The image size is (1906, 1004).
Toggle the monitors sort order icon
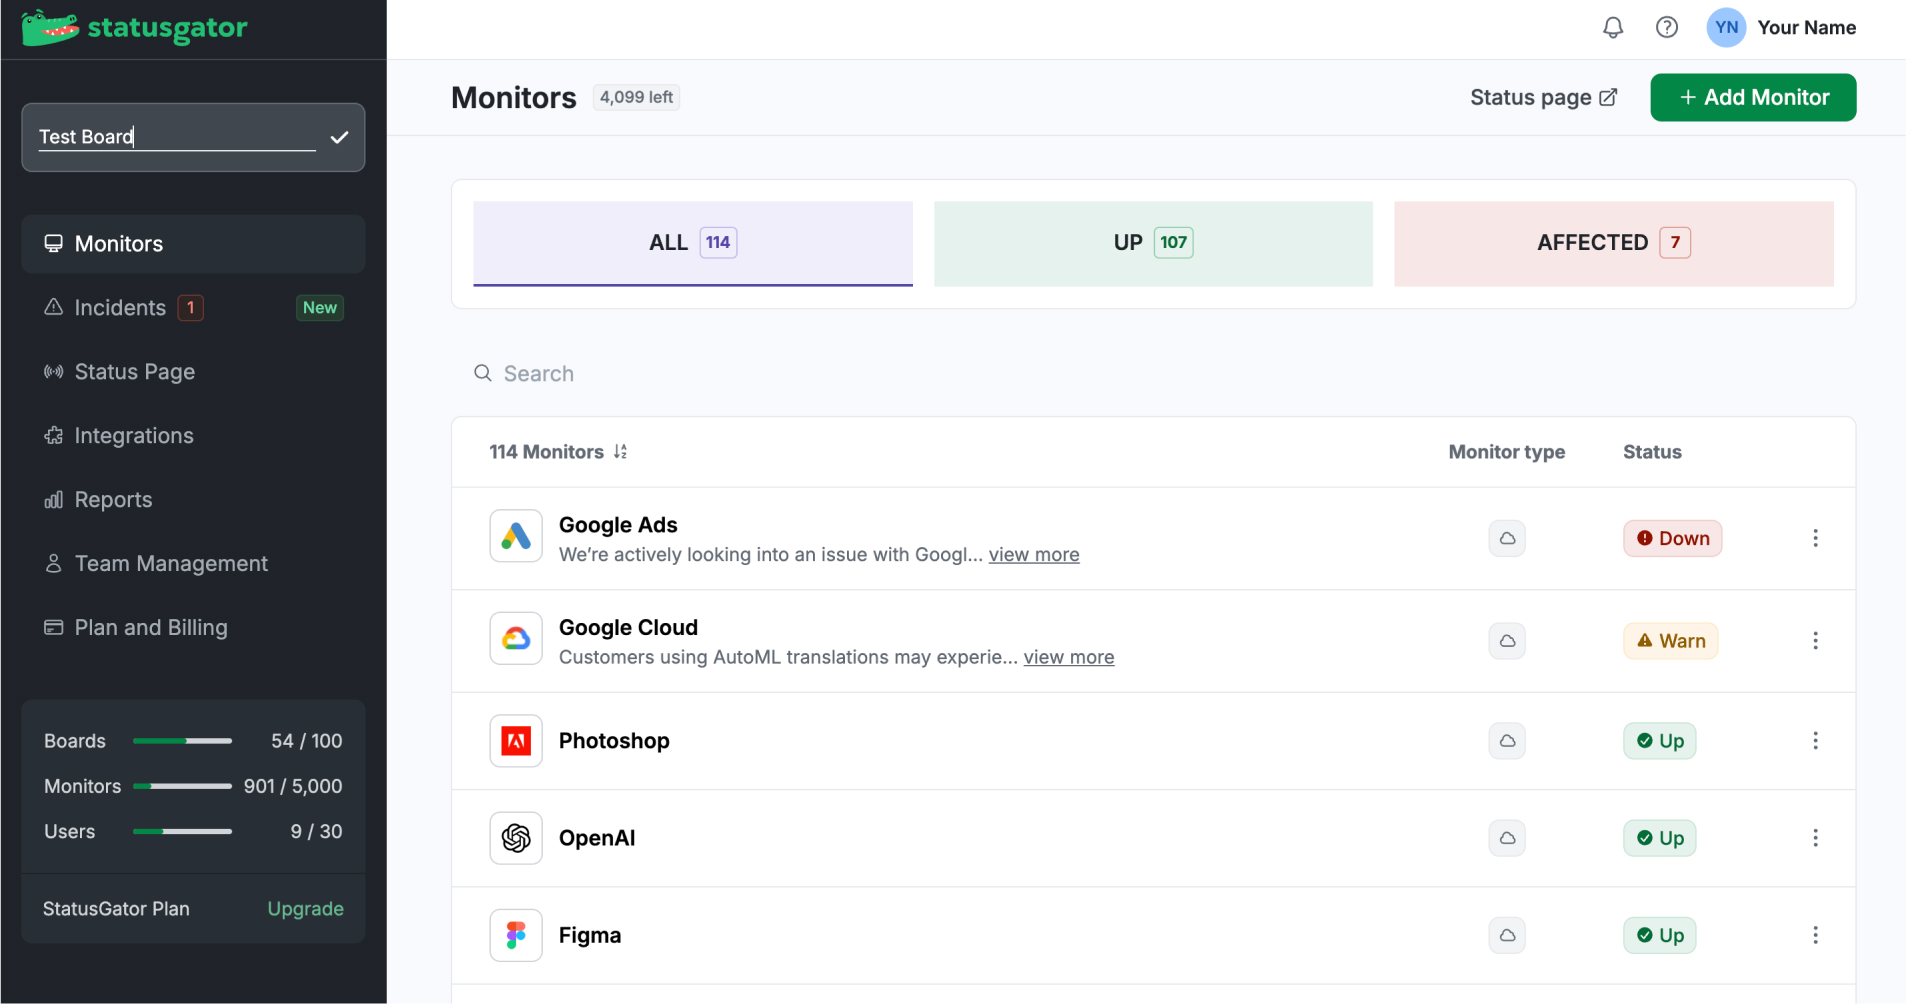point(620,452)
